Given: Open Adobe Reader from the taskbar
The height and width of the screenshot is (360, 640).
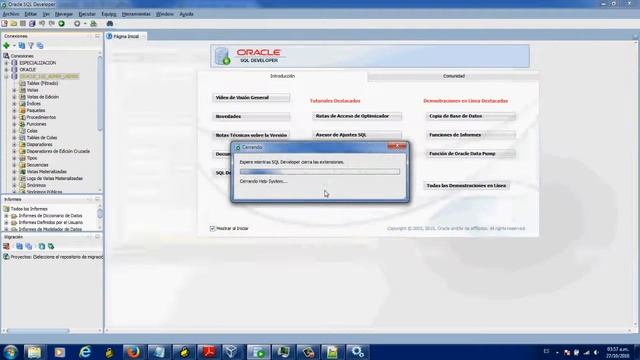Looking at the screenshot, I should tap(209, 352).
